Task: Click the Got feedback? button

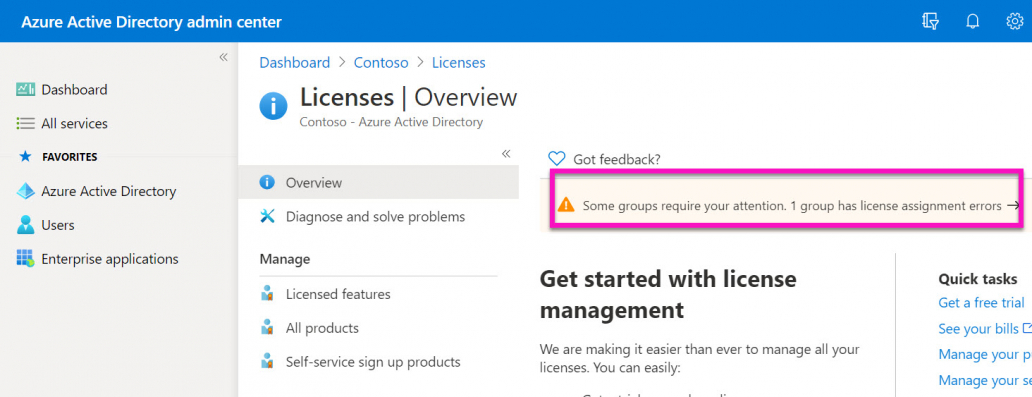Action: coord(604,159)
